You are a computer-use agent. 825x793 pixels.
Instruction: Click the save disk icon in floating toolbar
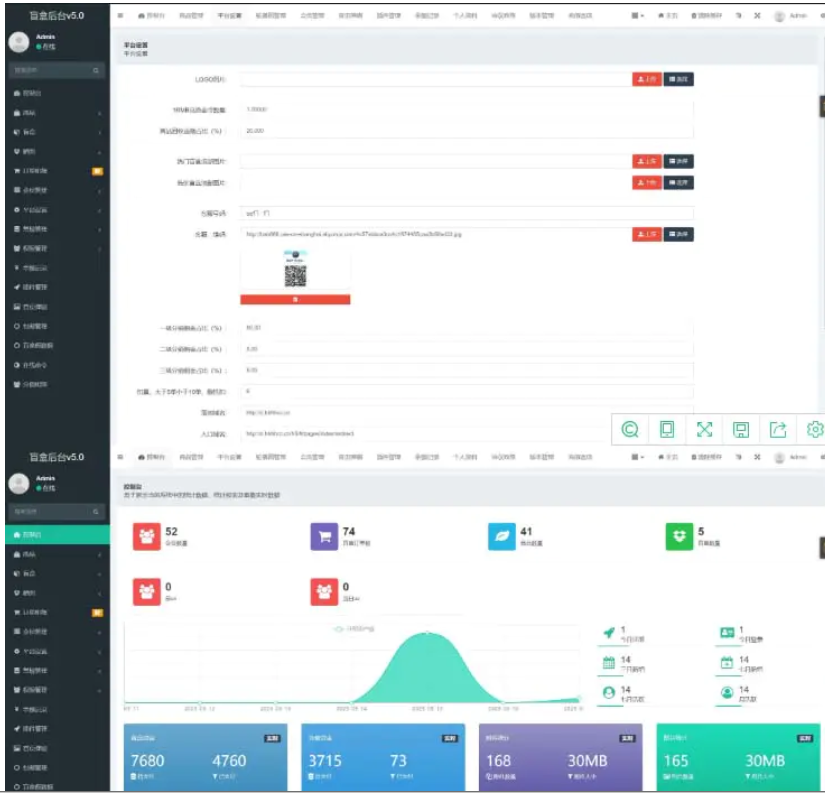click(741, 430)
